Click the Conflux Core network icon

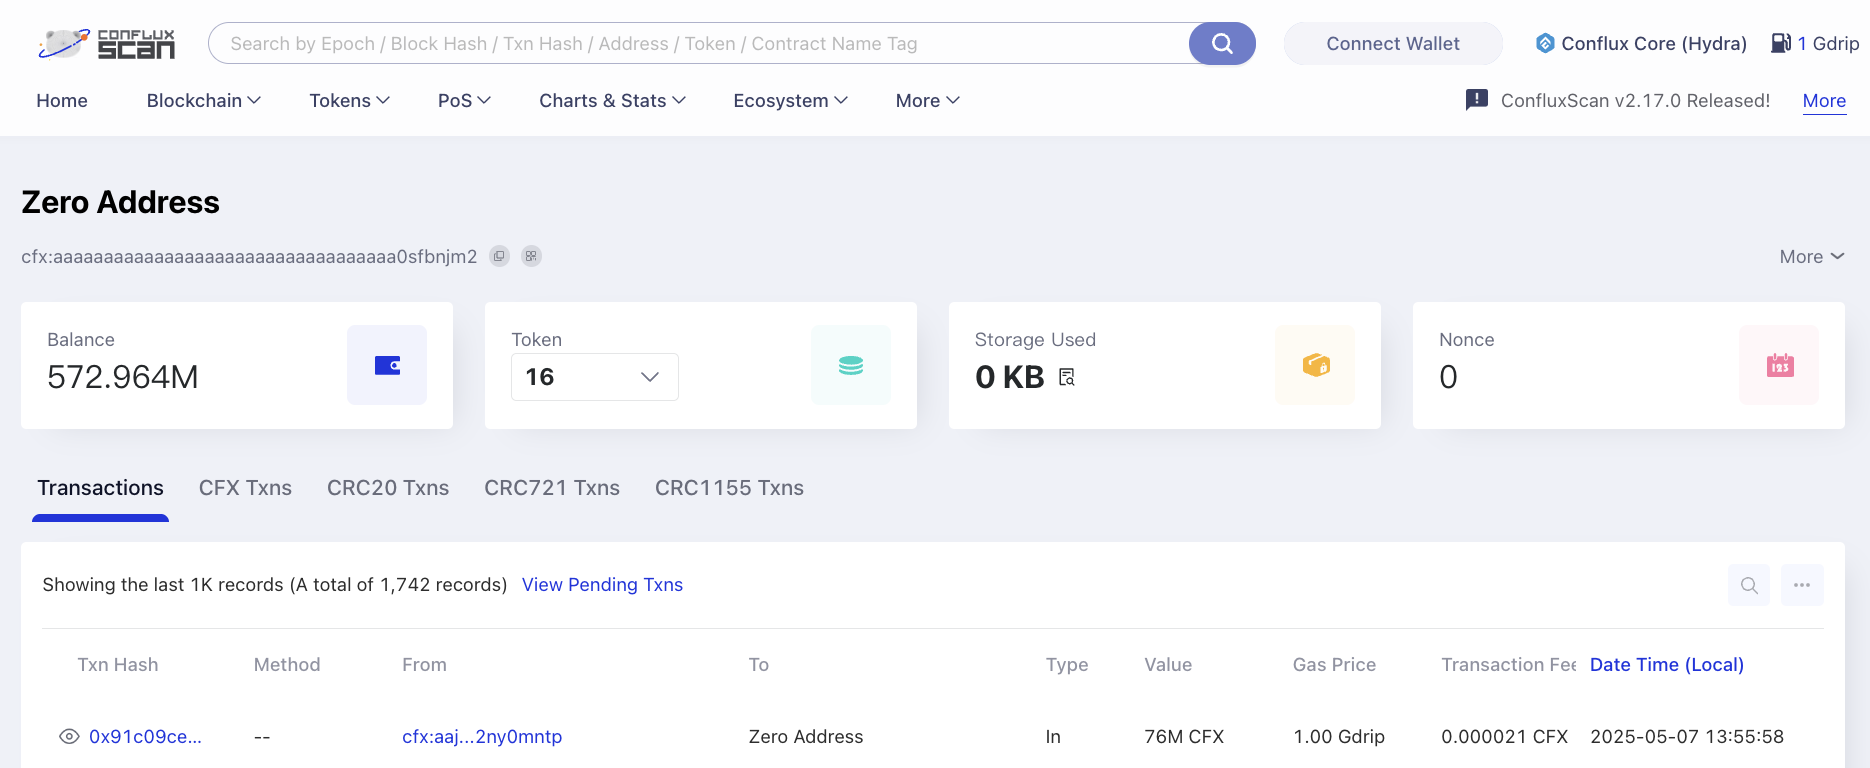tap(1545, 43)
